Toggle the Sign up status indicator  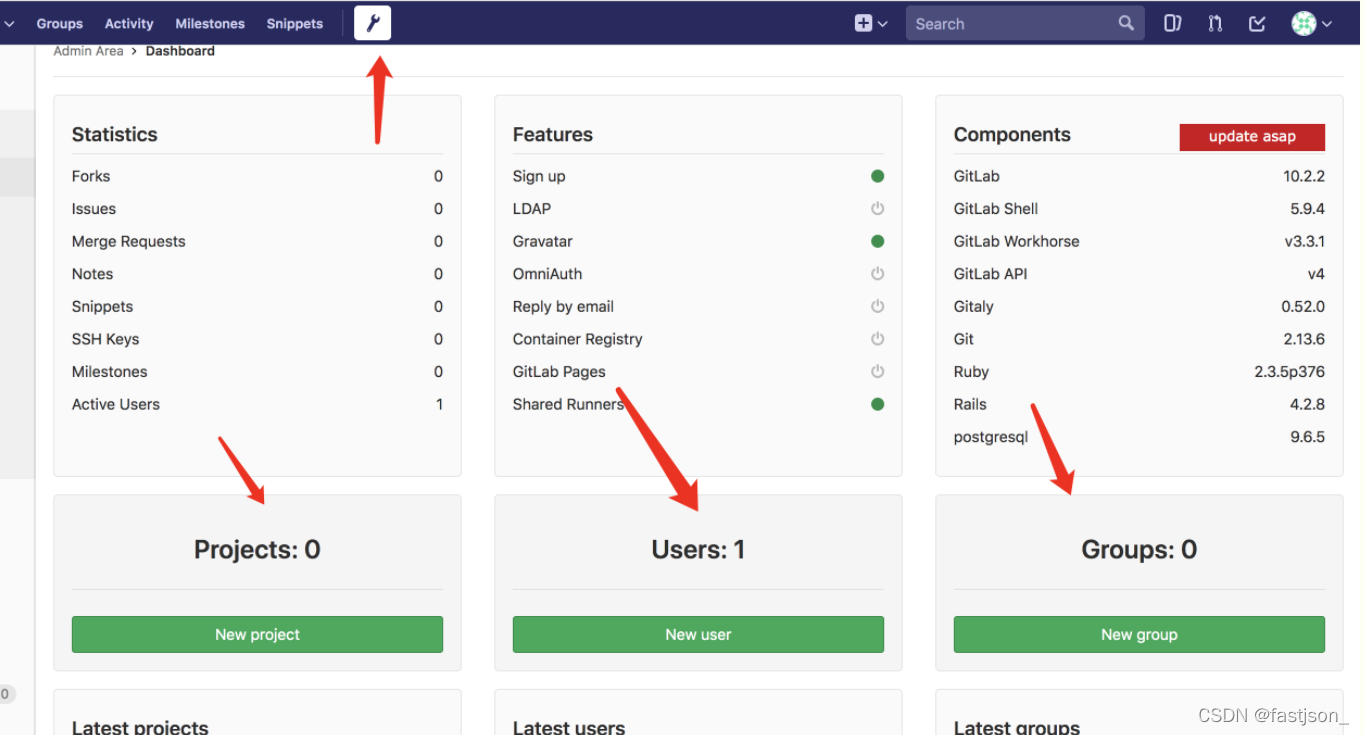point(877,175)
